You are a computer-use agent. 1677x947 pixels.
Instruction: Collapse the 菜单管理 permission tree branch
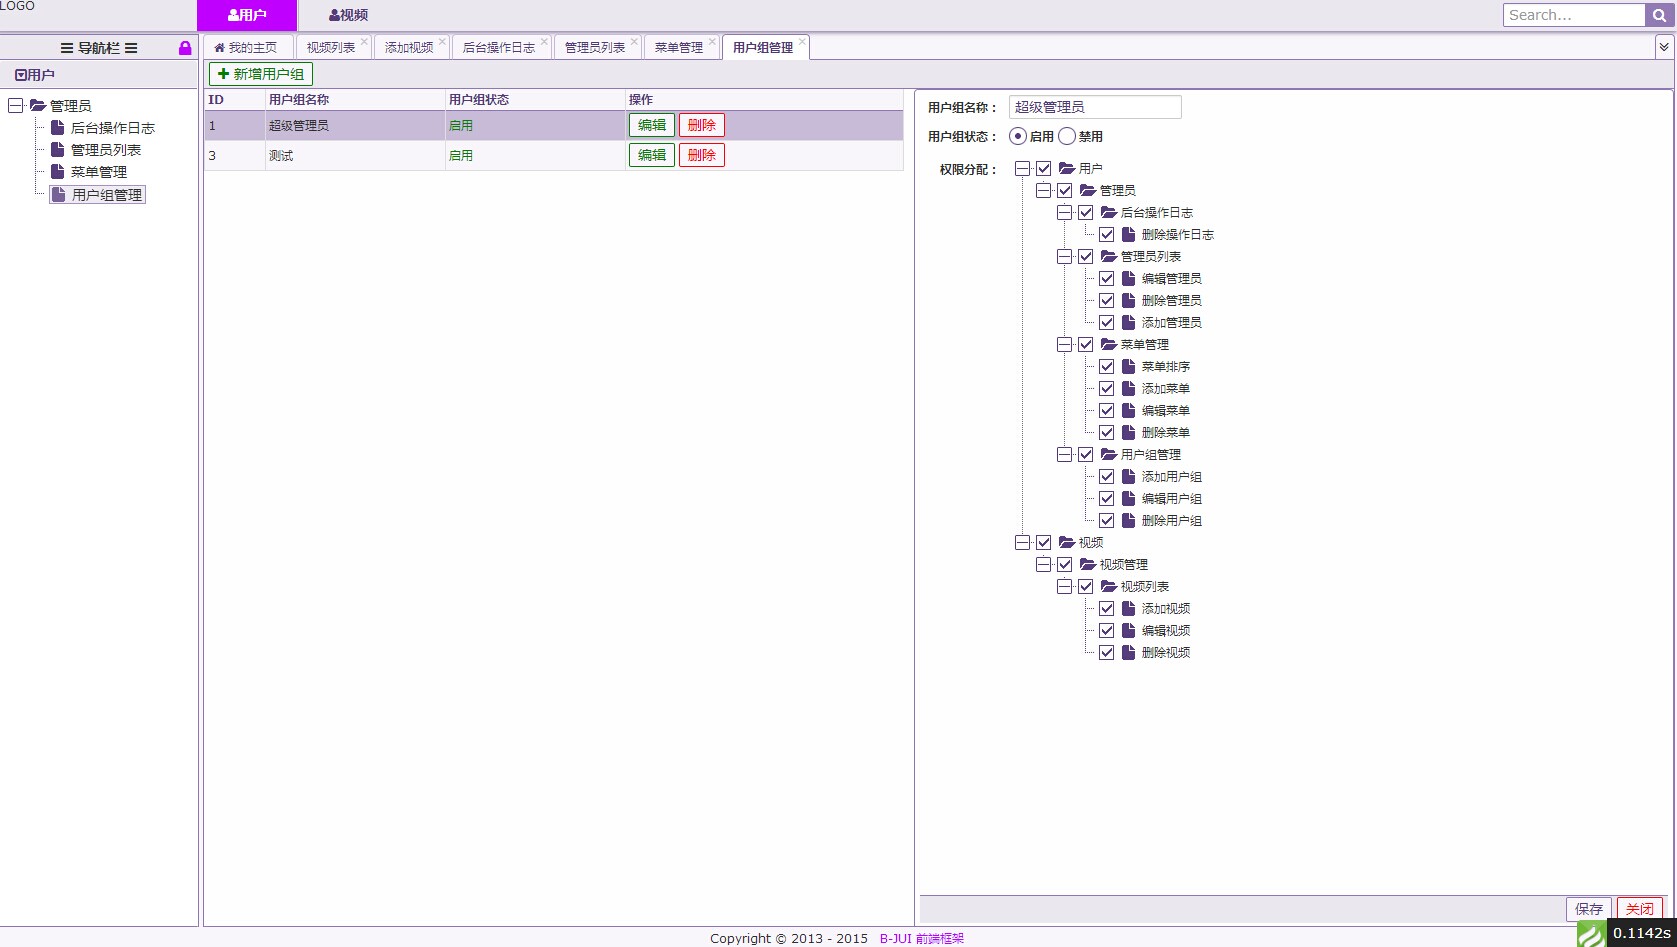[1064, 345]
